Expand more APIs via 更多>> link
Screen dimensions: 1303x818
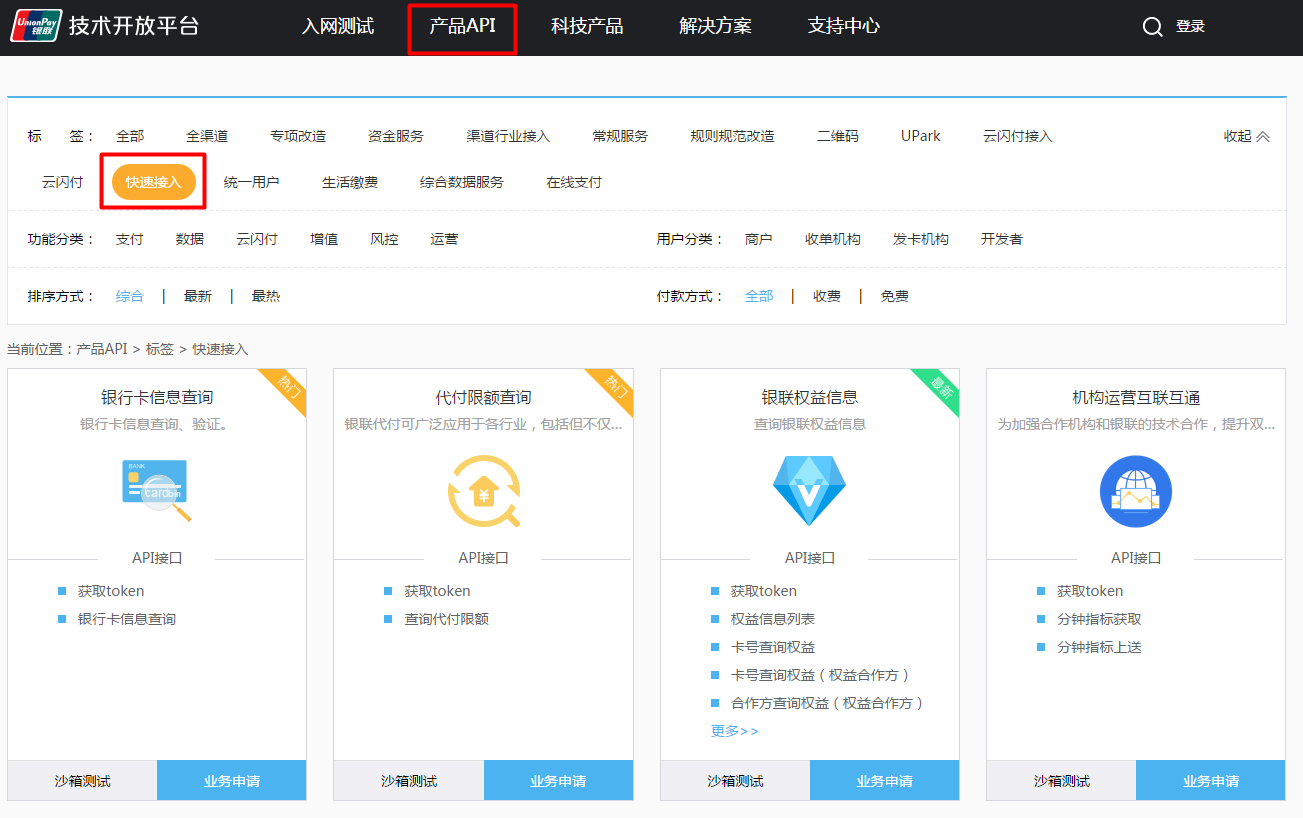pos(734,731)
